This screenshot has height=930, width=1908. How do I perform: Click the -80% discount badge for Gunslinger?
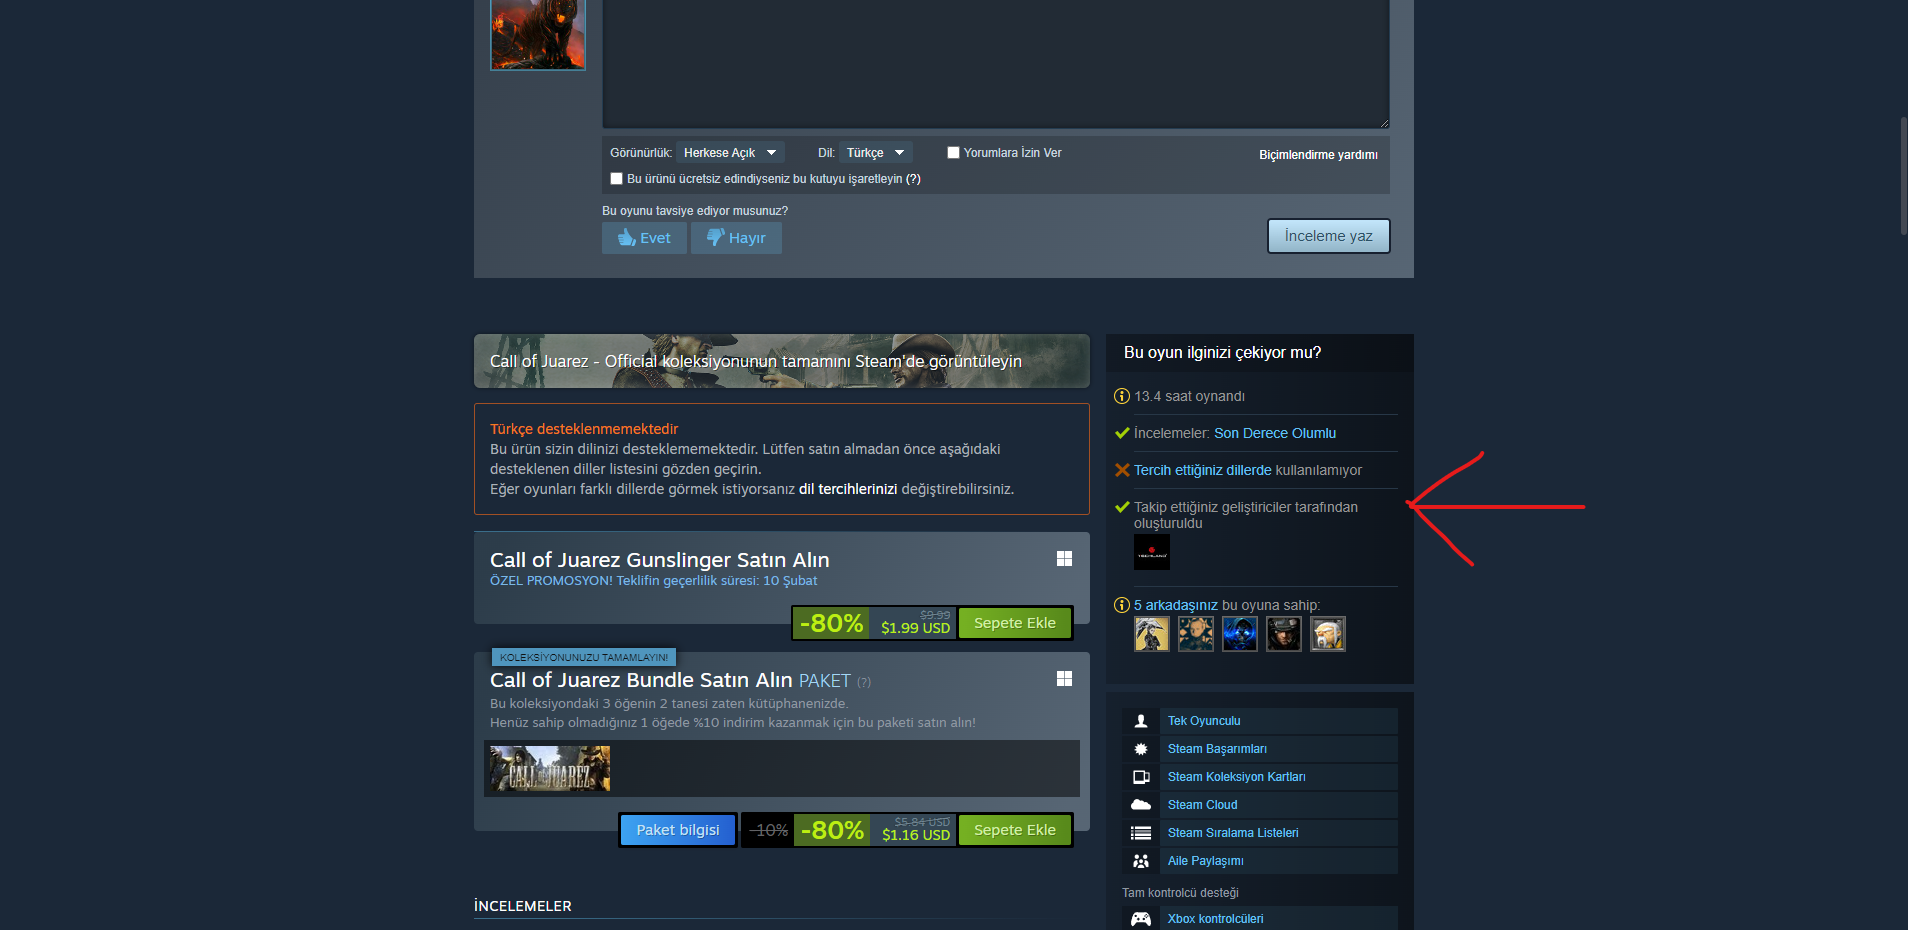coord(831,623)
